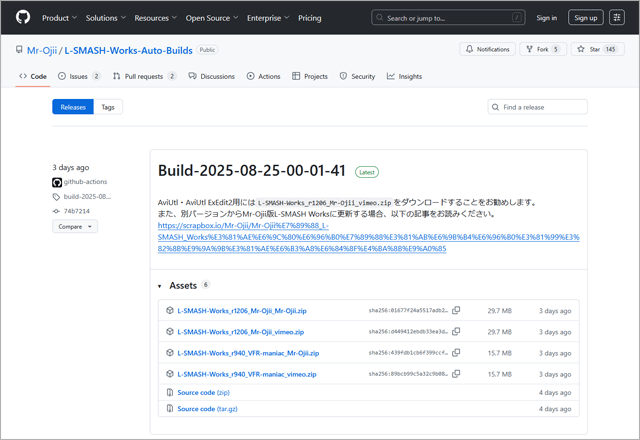The height and width of the screenshot is (440, 640).
Task: Copy sha256 of r940_VFR-maniac_vimeo.zip
Action: point(456,374)
